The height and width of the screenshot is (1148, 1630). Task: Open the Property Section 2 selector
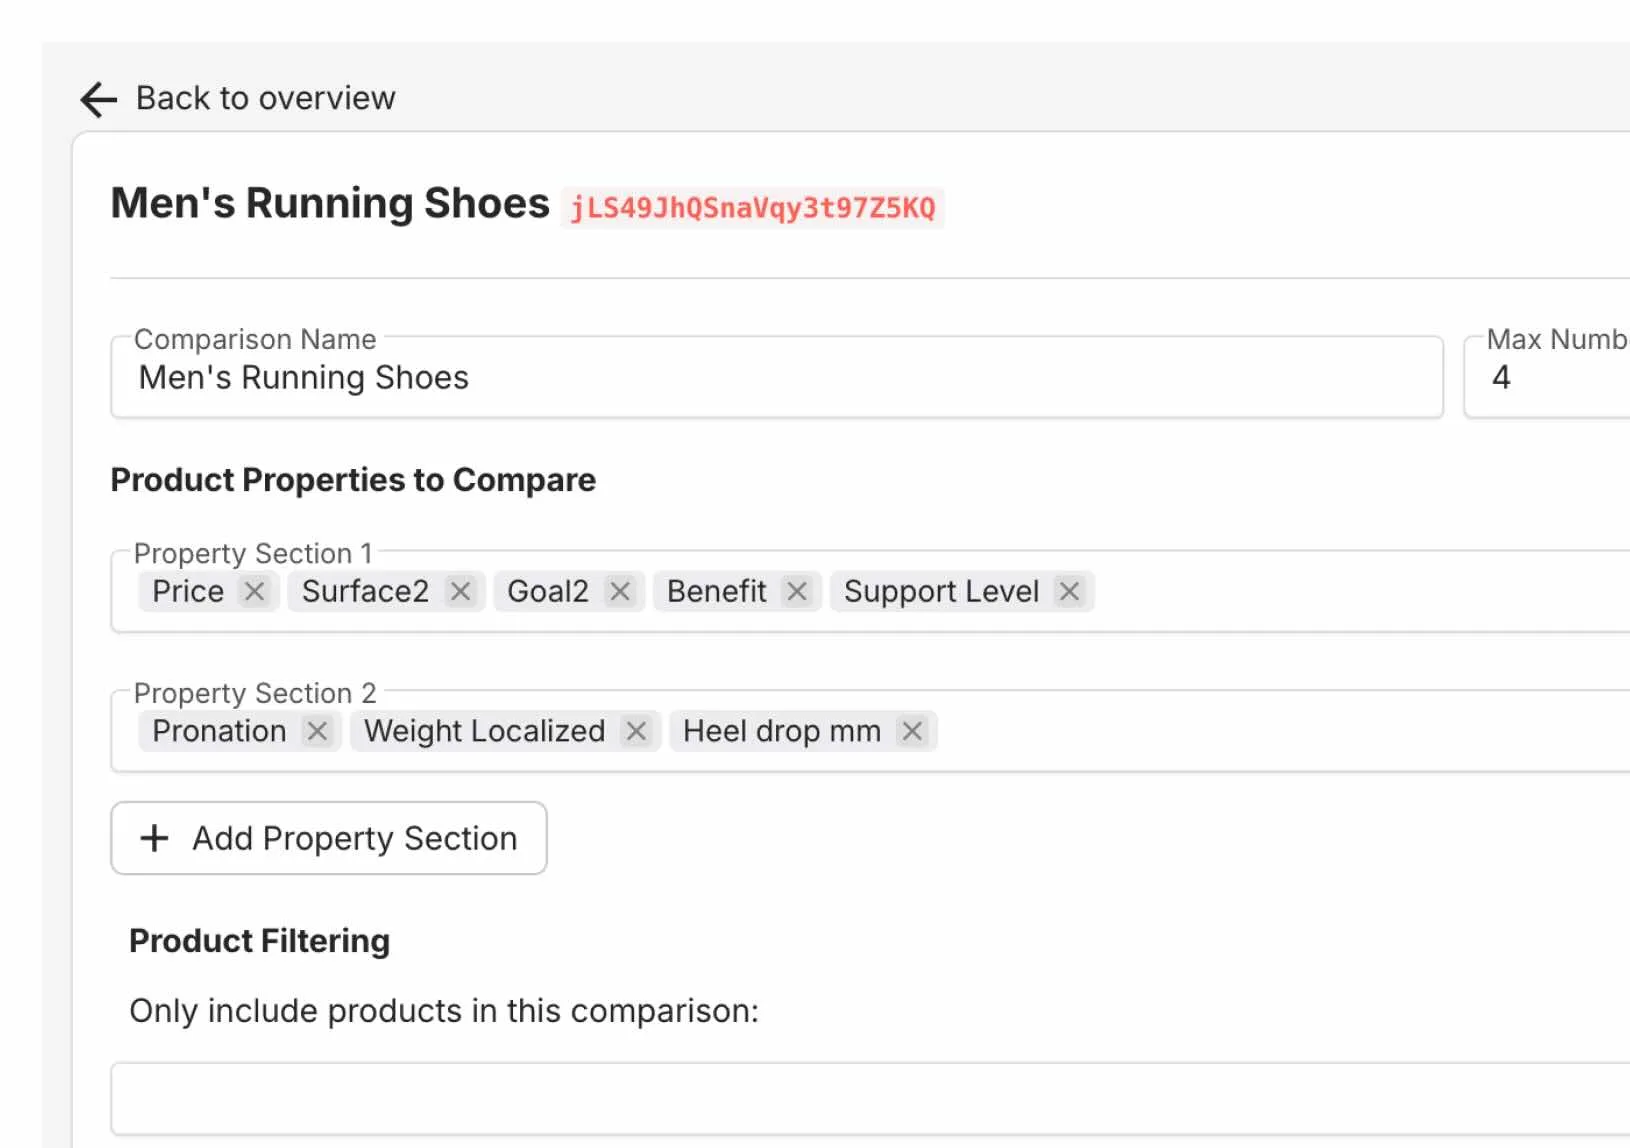point(1280,732)
